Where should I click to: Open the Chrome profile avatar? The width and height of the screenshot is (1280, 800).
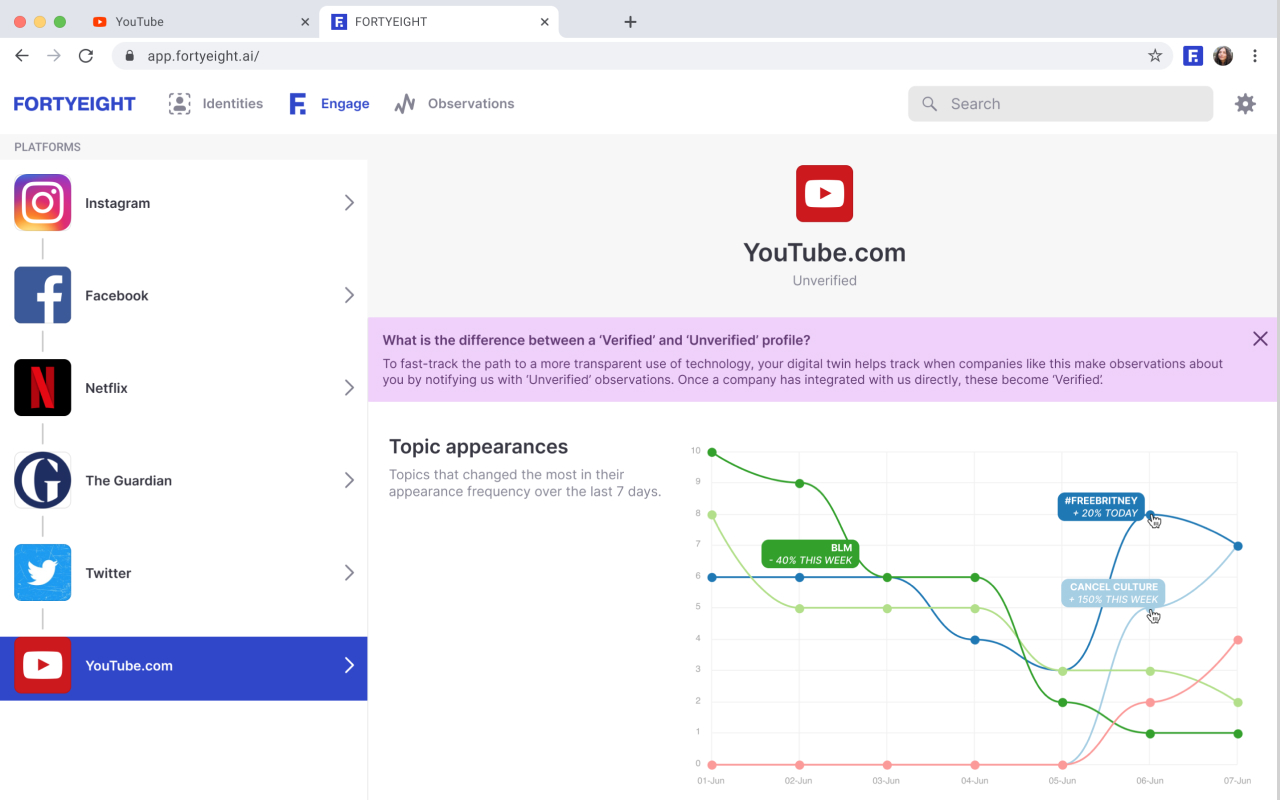click(x=1223, y=56)
